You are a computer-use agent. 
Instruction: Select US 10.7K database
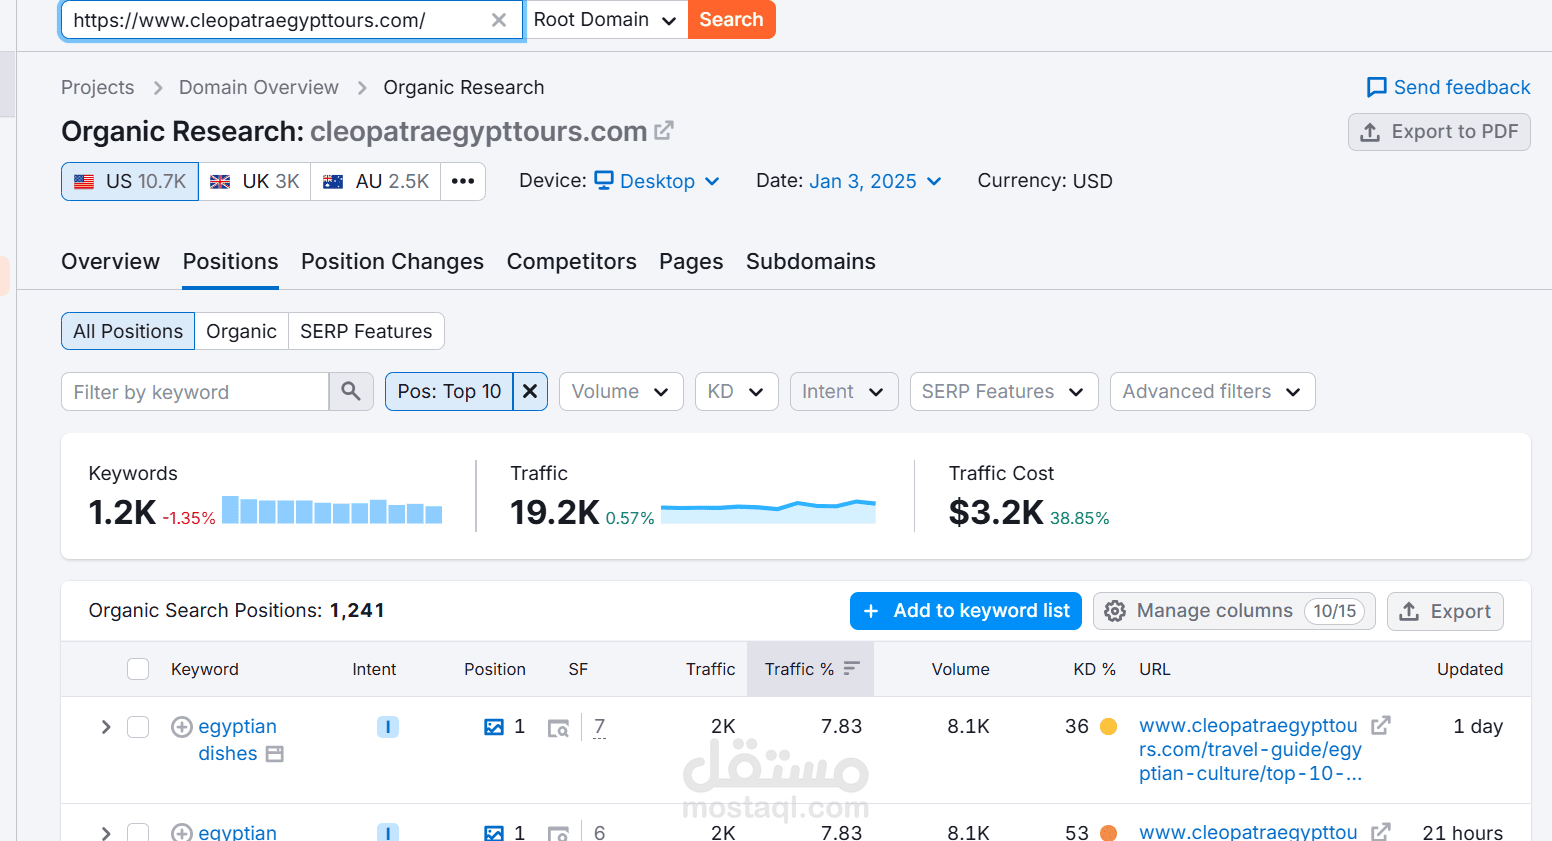point(130,182)
